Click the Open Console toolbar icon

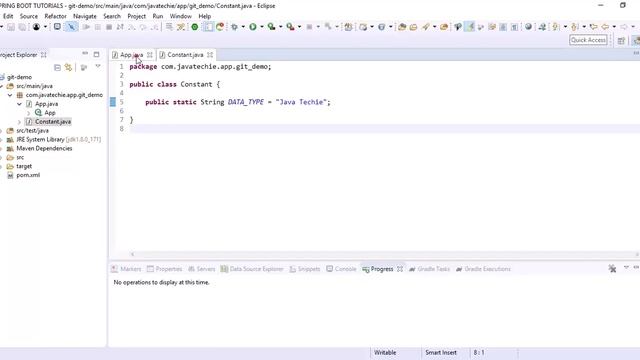coord(57,27)
